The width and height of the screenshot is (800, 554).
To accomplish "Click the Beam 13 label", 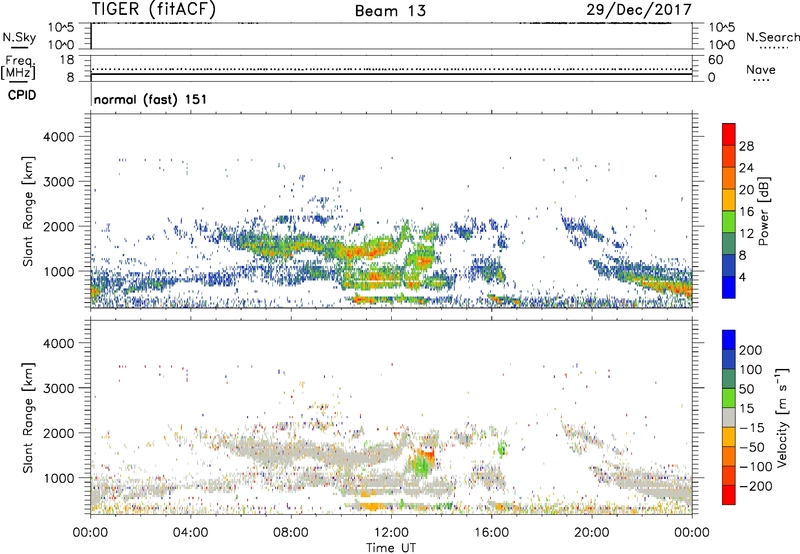I will click(390, 11).
